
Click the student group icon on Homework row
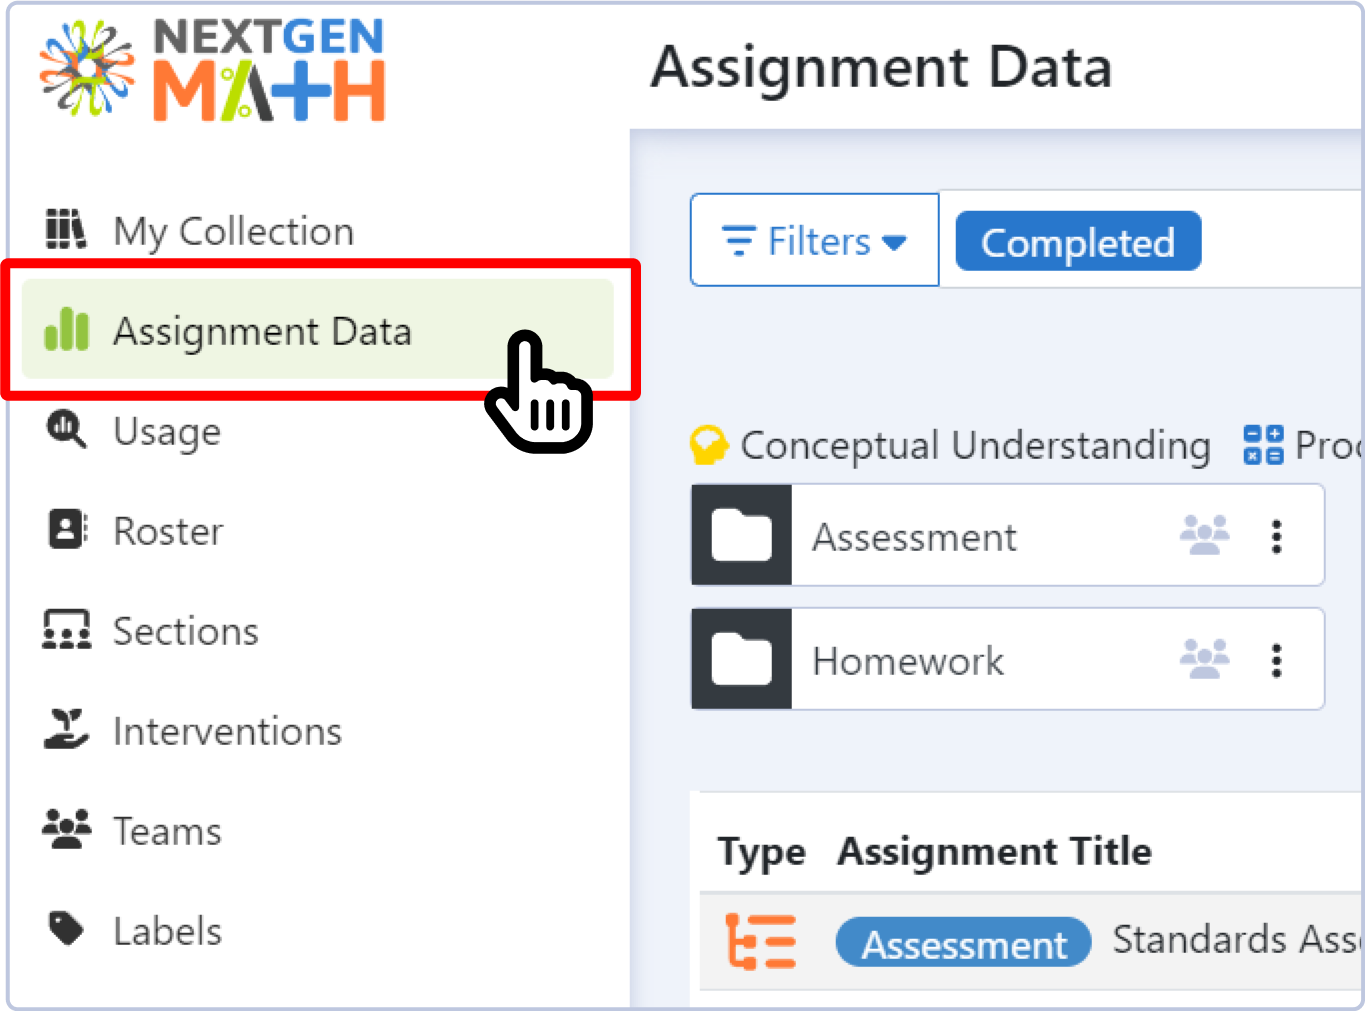click(1204, 659)
